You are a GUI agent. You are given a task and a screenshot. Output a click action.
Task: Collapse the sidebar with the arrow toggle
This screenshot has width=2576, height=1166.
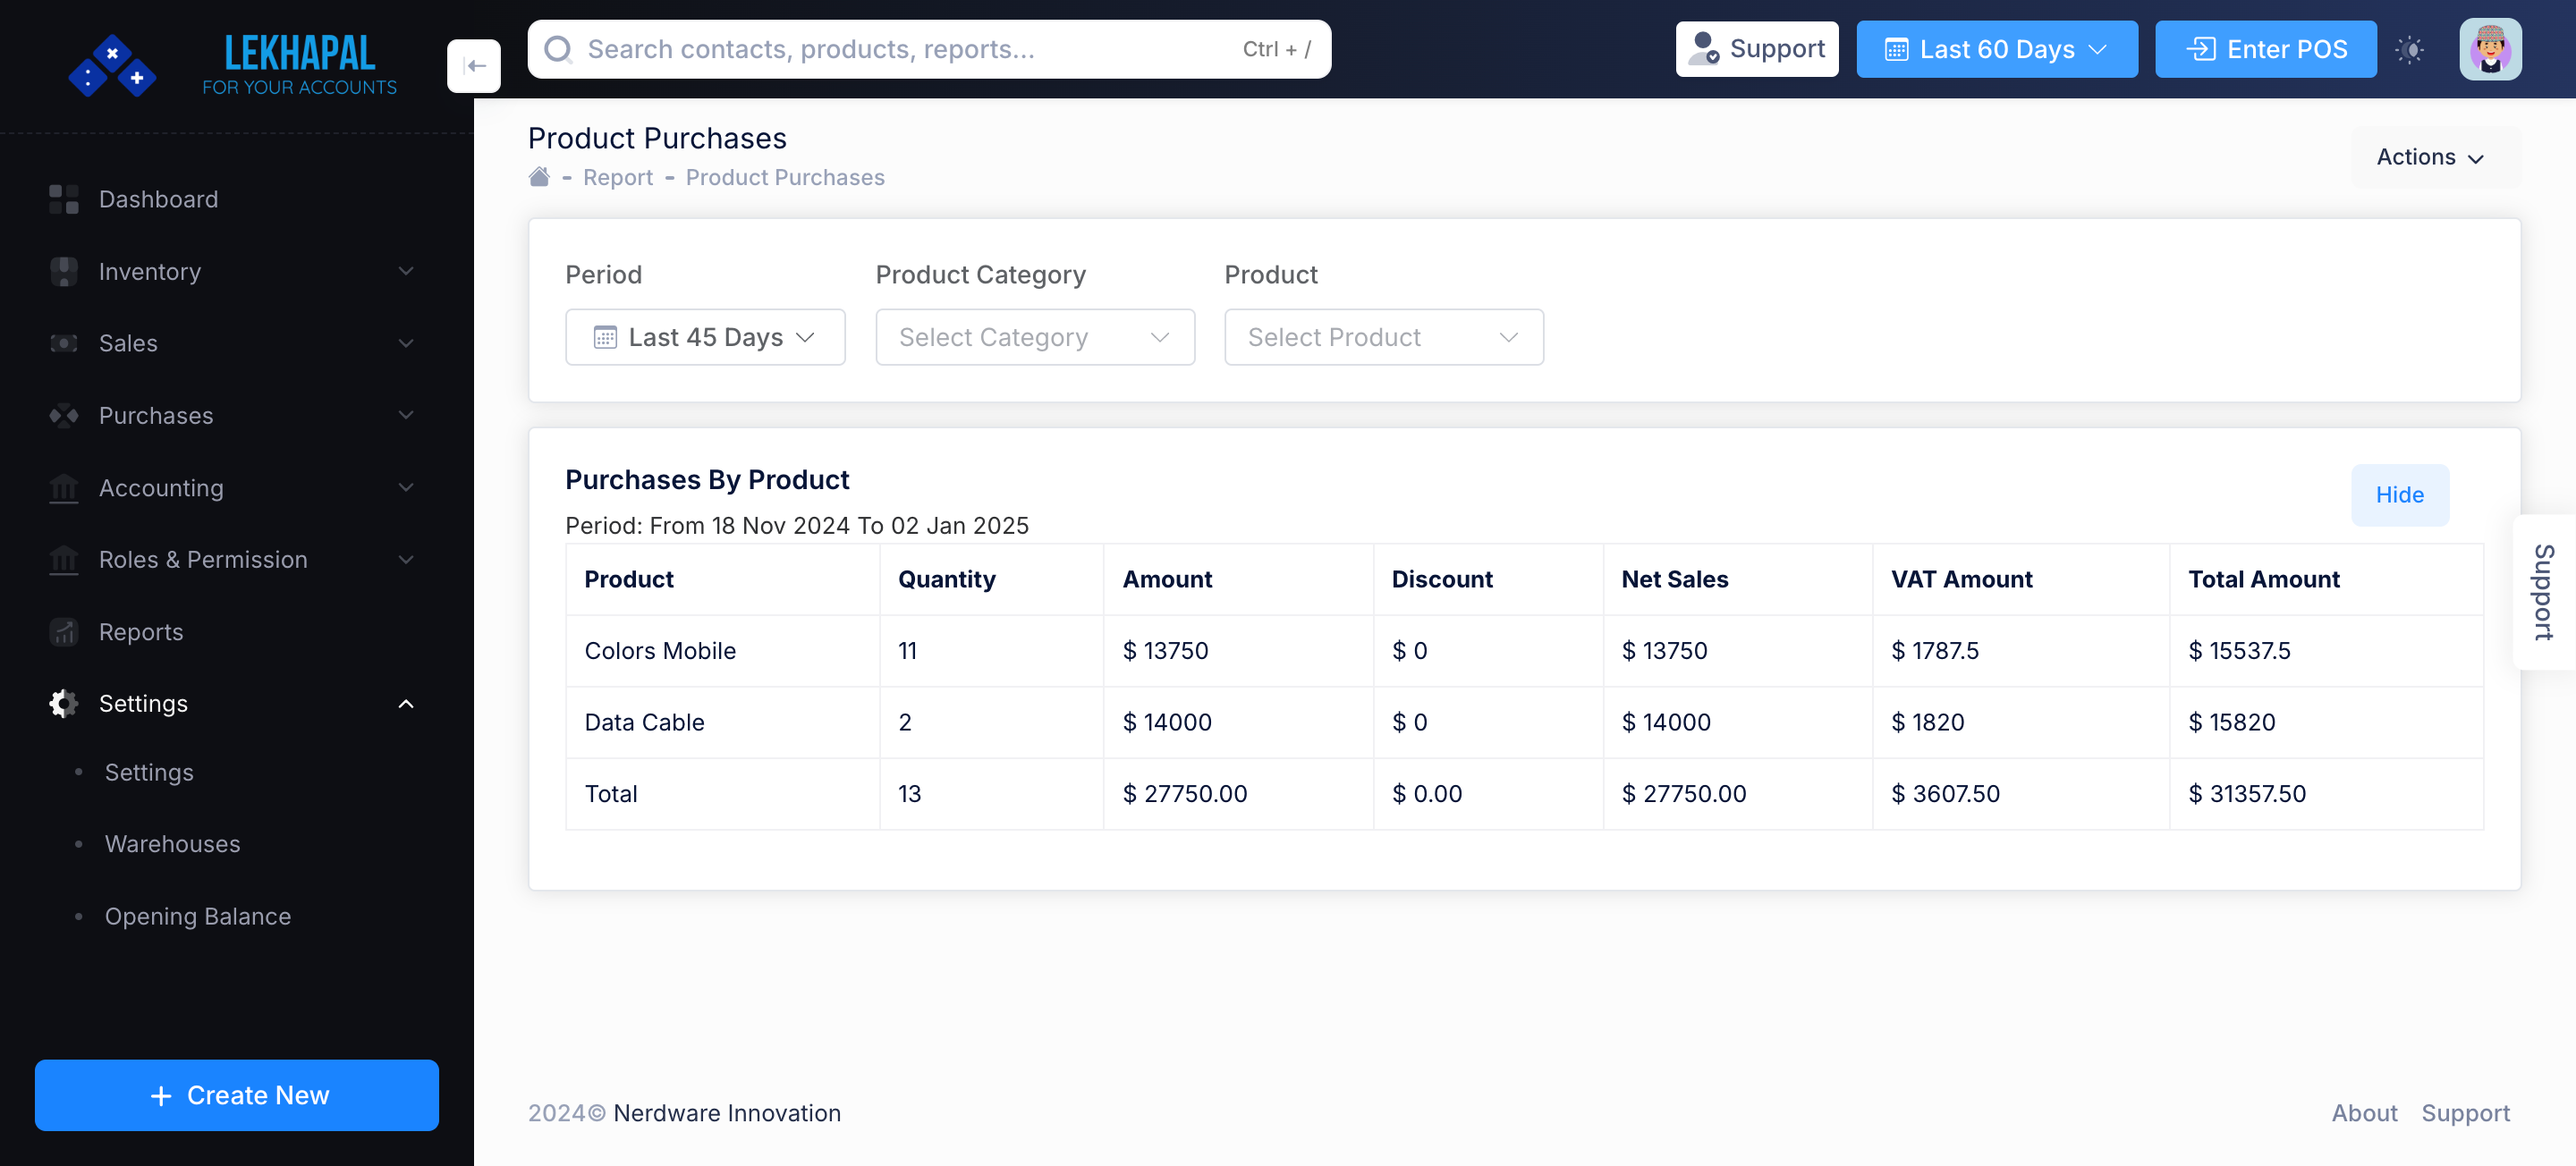point(474,65)
